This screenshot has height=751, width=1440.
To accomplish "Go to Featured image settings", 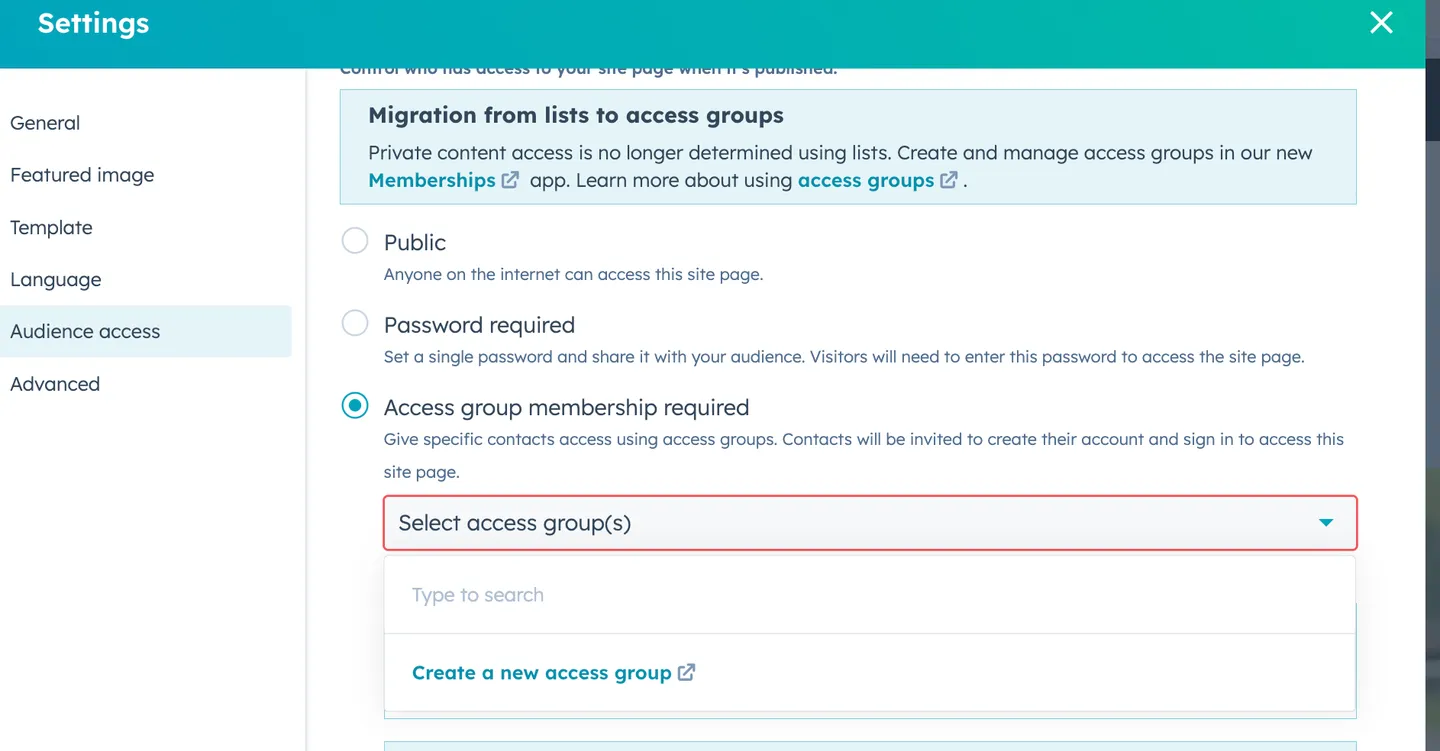I will coord(82,175).
